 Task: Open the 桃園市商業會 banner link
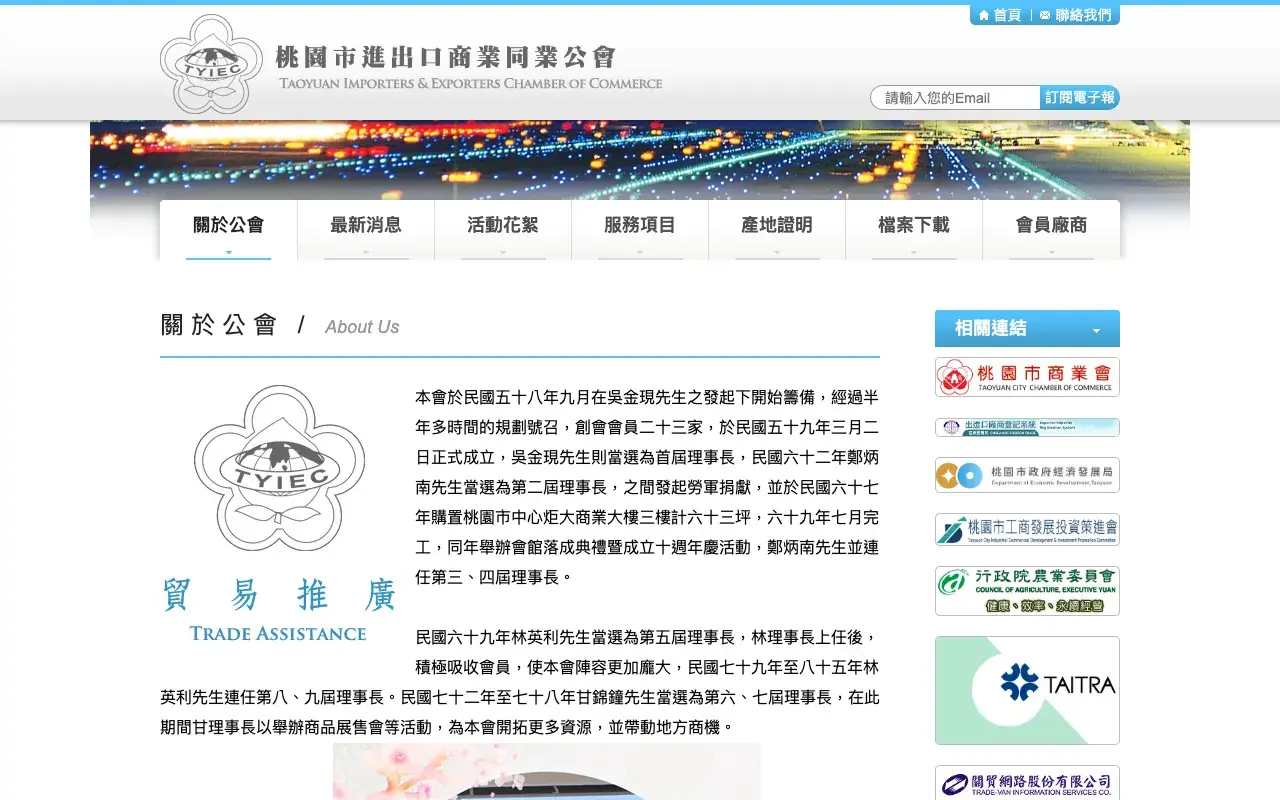point(1027,377)
